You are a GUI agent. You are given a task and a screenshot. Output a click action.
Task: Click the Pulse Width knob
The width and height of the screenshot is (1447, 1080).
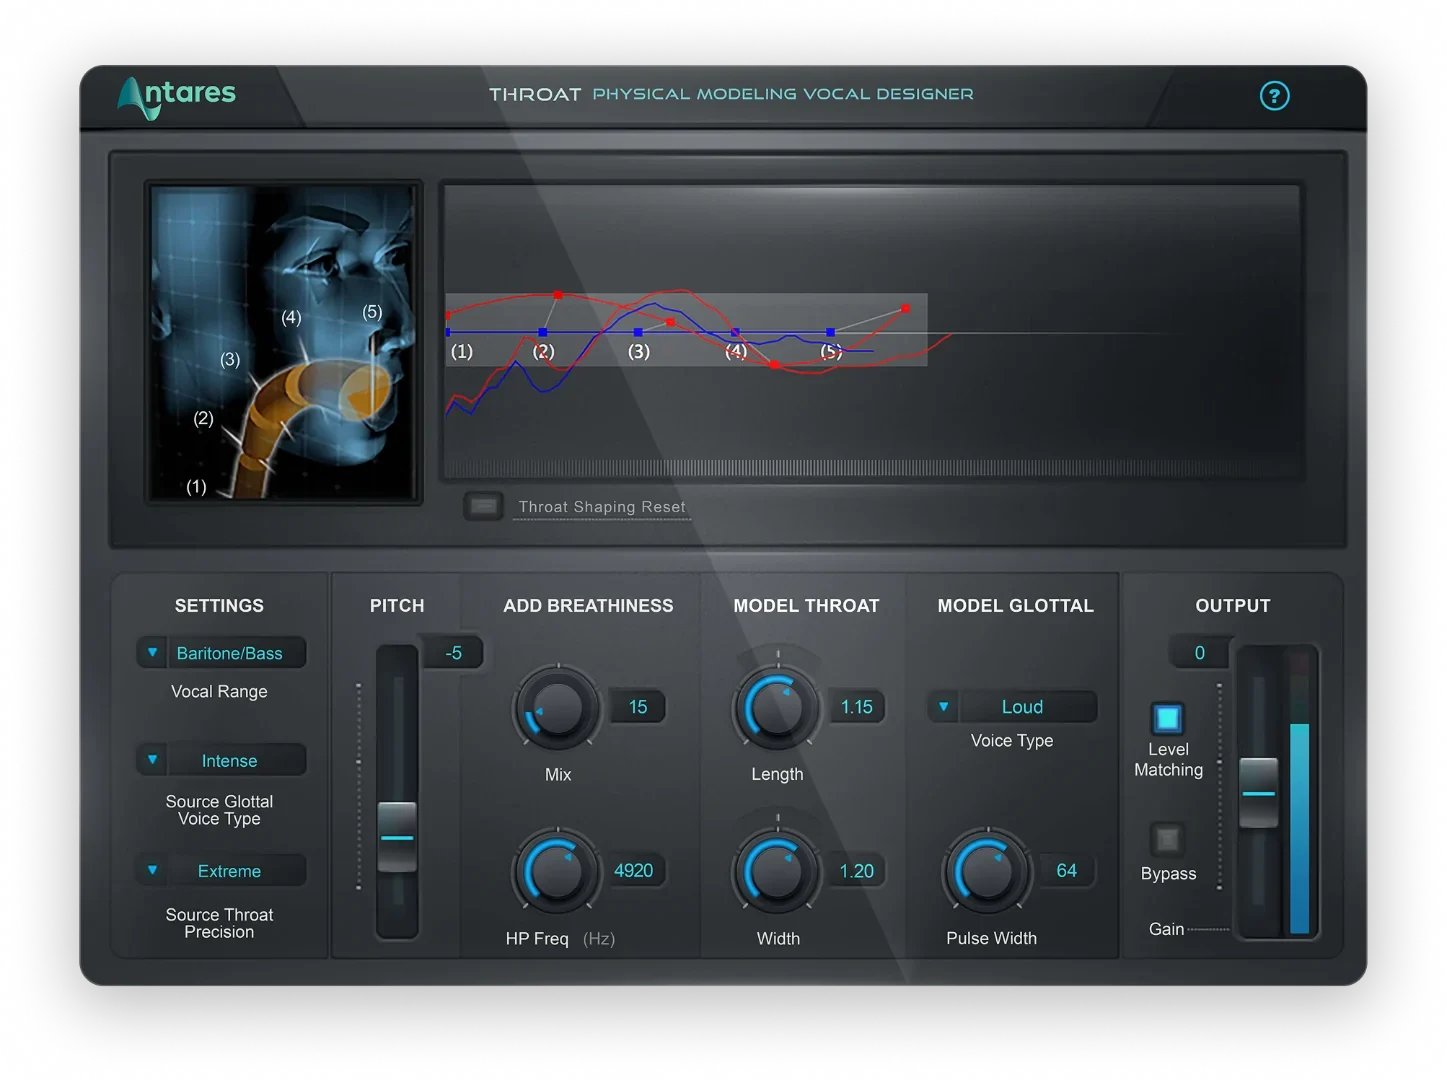coord(988,870)
